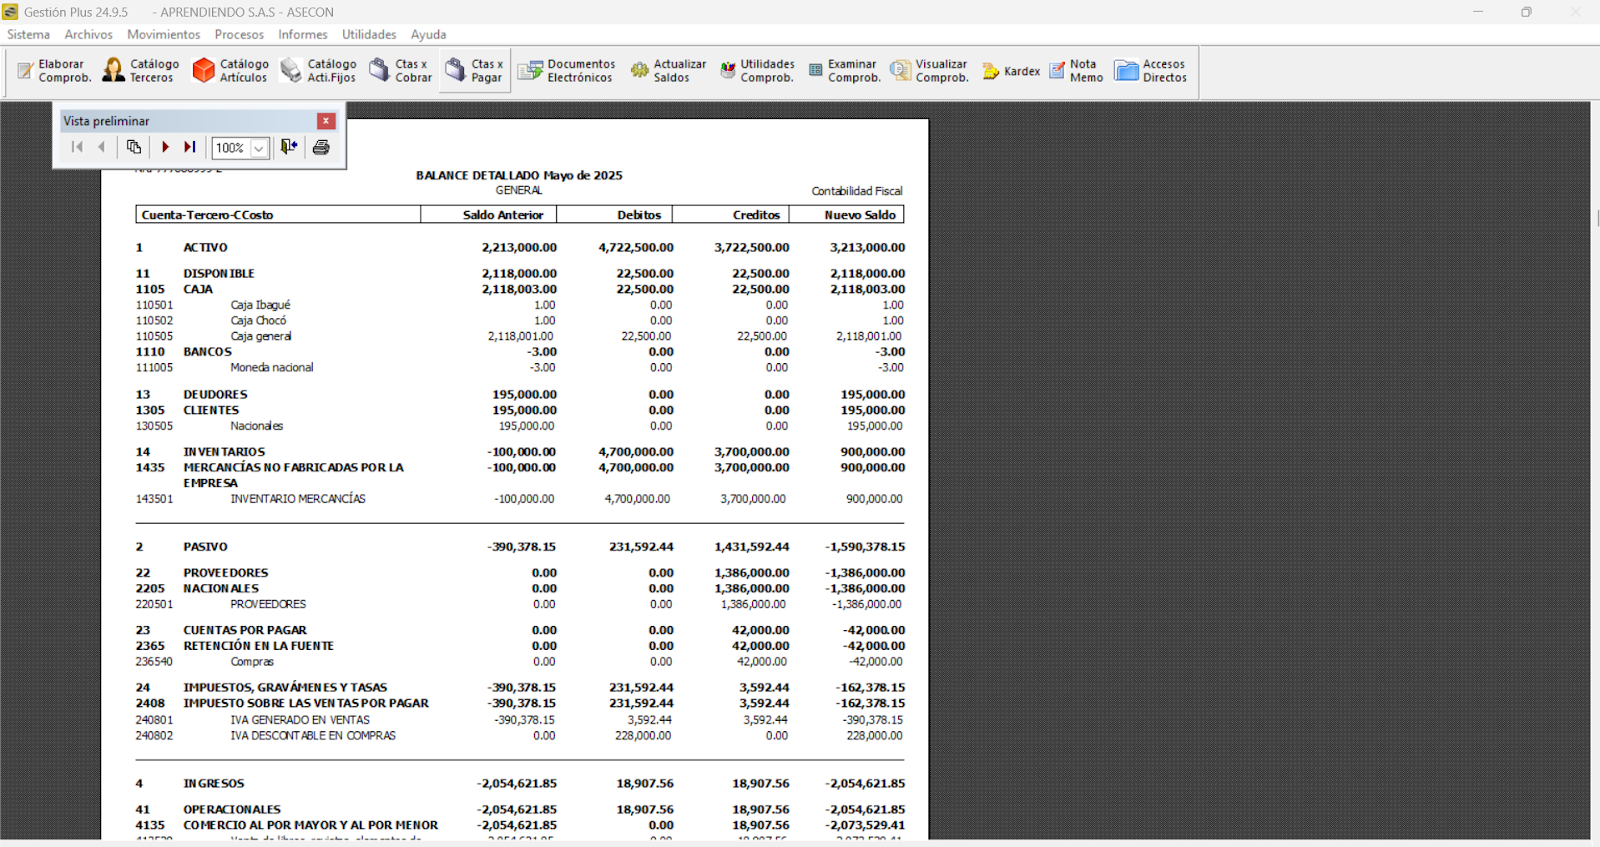The height and width of the screenshot is (847, 1600).
Task: Click Visualizar Comprob. button
Action: pos(930,71)
